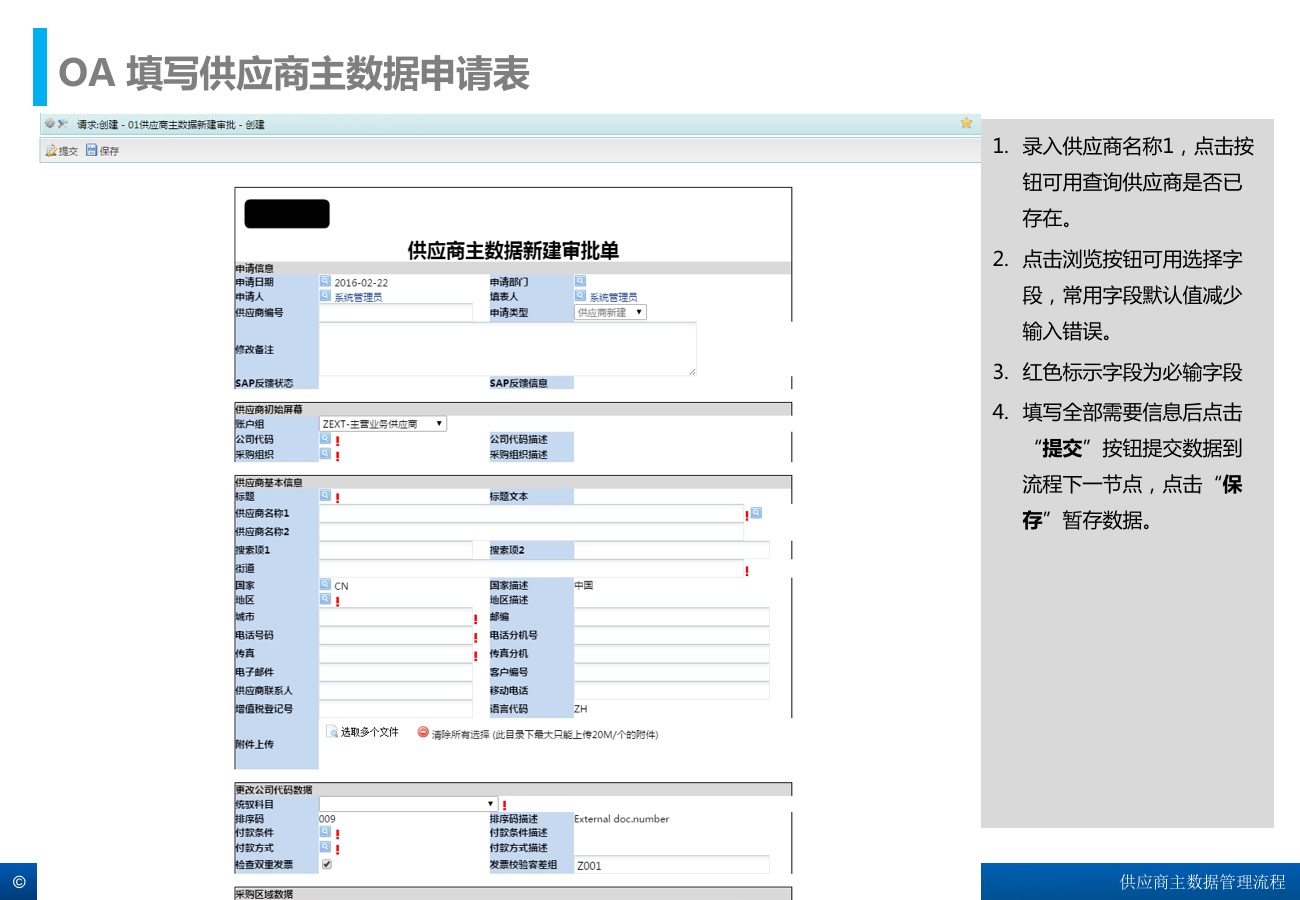Click the 付款条件 browse lookup icon
Viewport: 1300px width, 900px height.
325,831
